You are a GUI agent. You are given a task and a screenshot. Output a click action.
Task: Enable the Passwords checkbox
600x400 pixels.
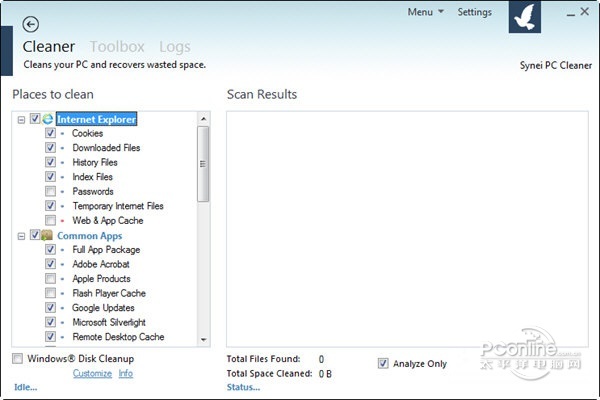click(x=50, y=191)
